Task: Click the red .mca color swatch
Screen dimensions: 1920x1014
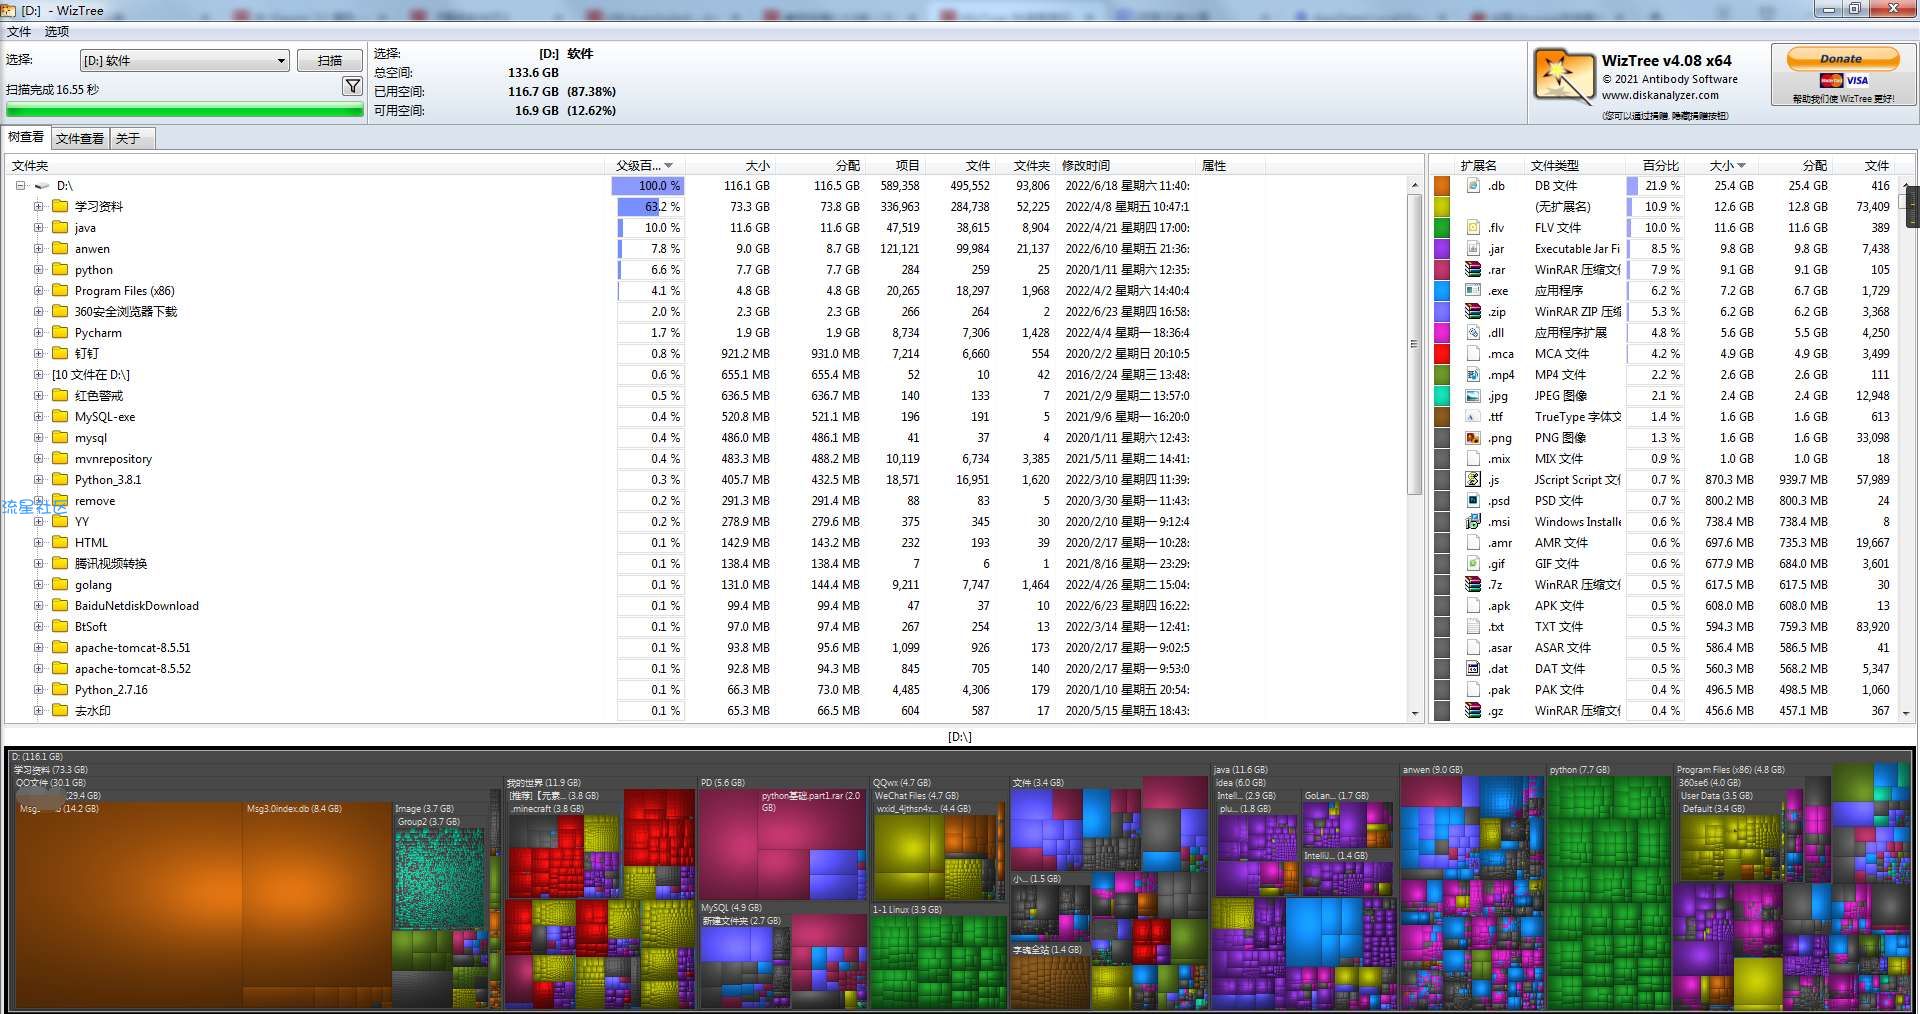Action: [x=1442, y=353]
